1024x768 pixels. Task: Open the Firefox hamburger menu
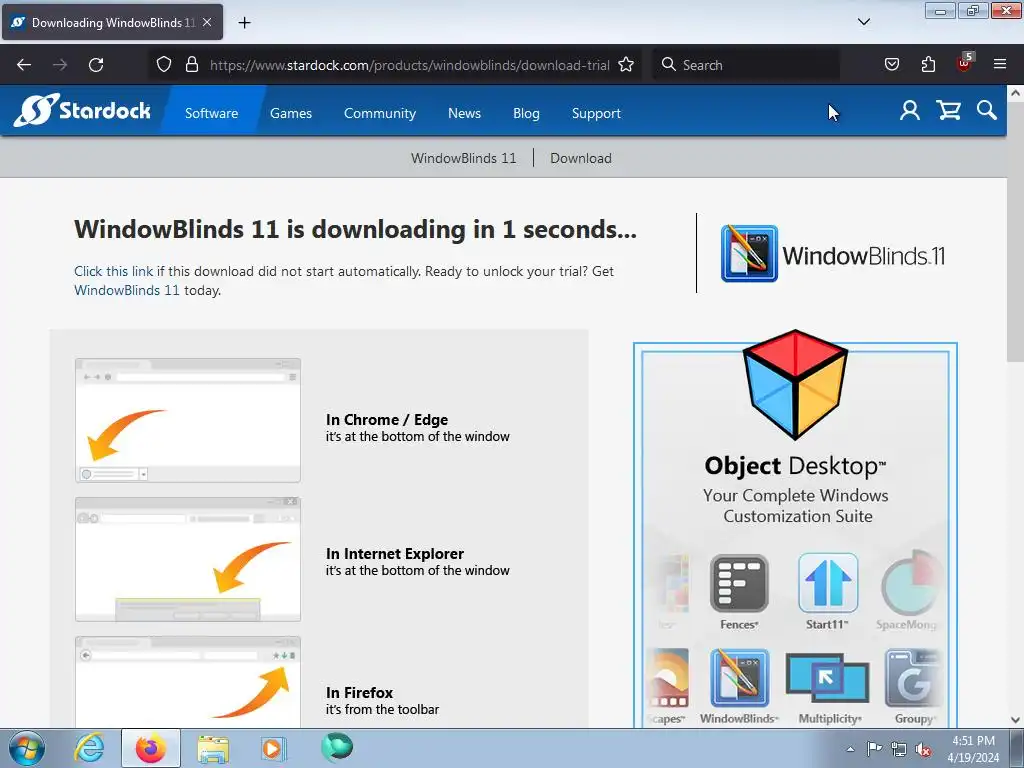point(1000,65)
